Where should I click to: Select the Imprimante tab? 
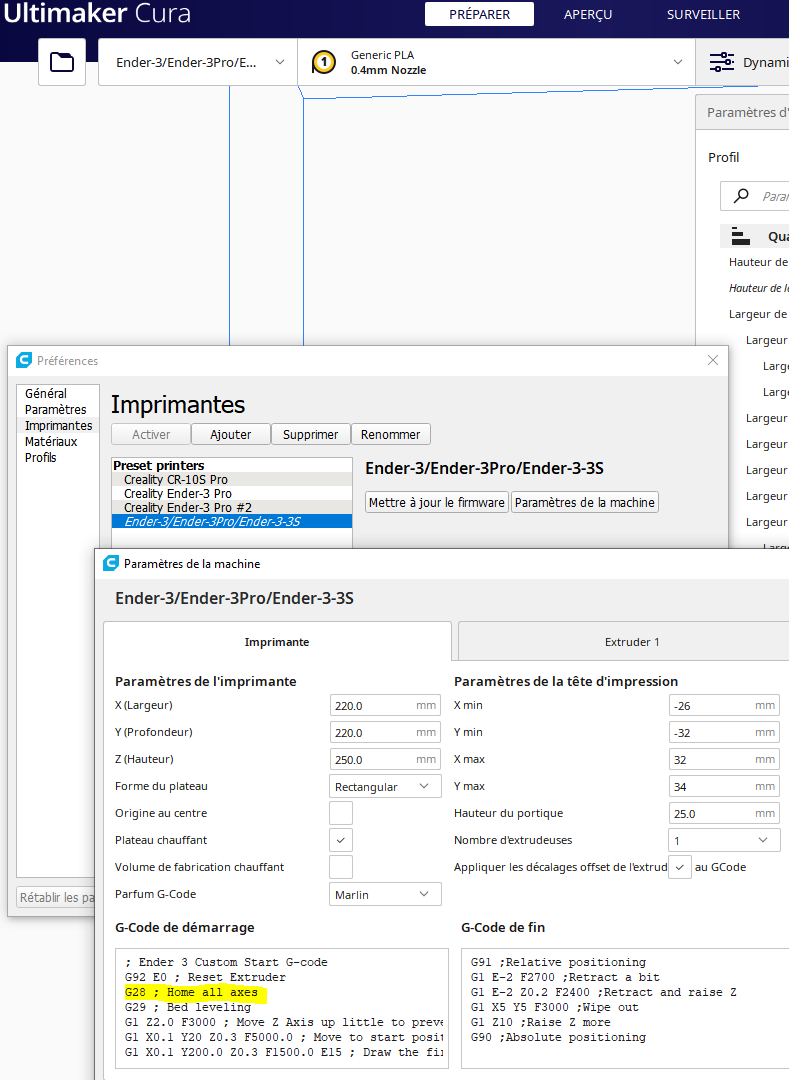pos(277,642)
